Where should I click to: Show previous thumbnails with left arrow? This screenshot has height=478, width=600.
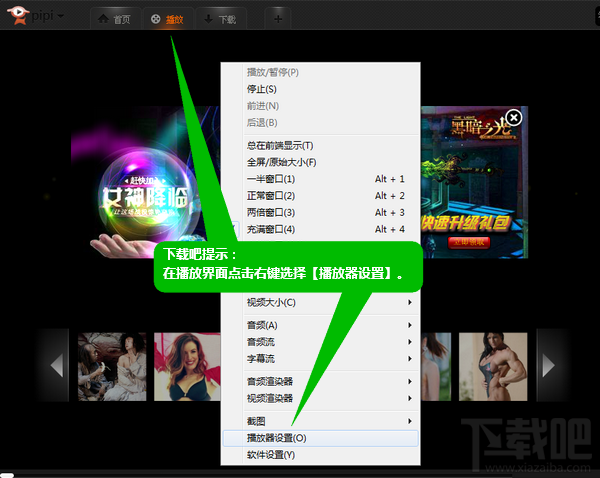(57, 365)
